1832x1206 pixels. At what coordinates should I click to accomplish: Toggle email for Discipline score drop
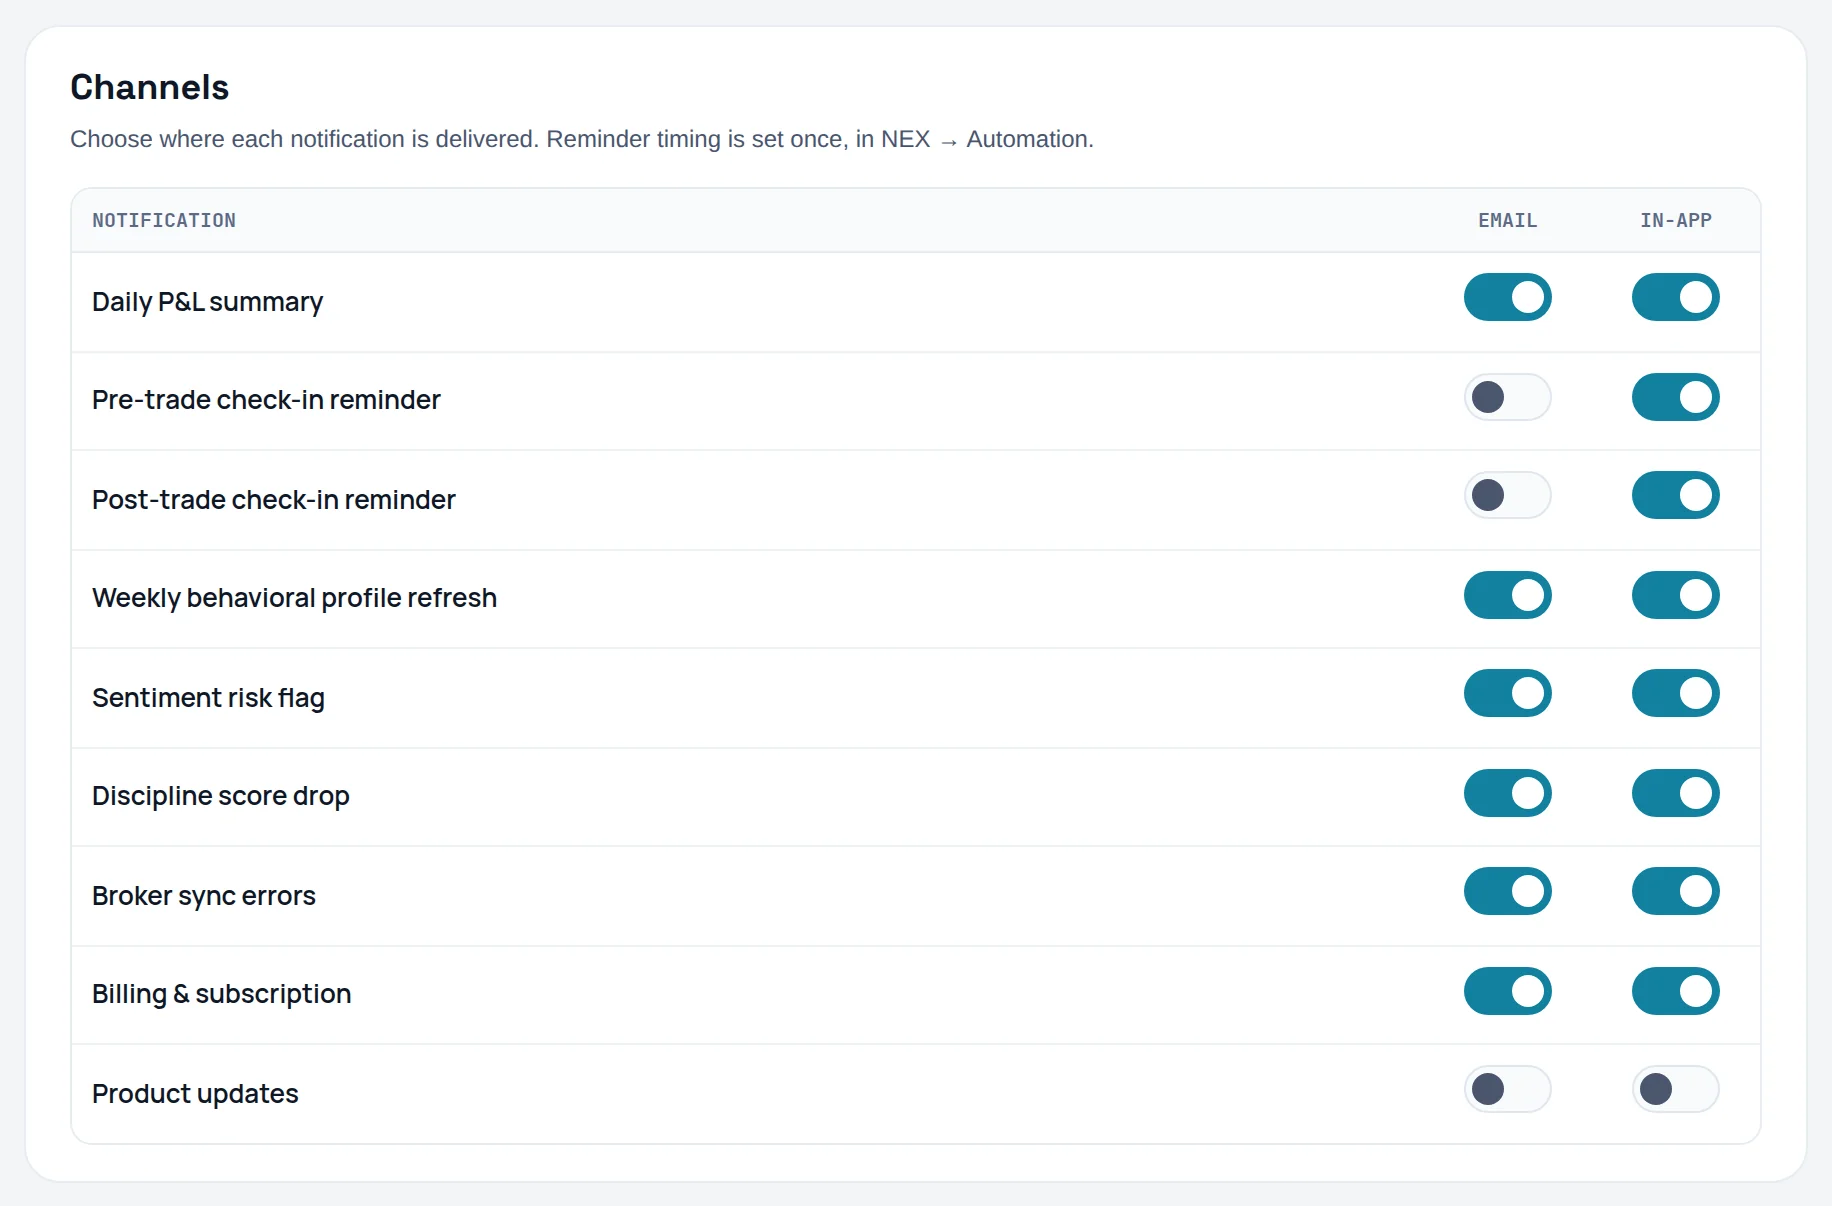[x=1507, y=793]
